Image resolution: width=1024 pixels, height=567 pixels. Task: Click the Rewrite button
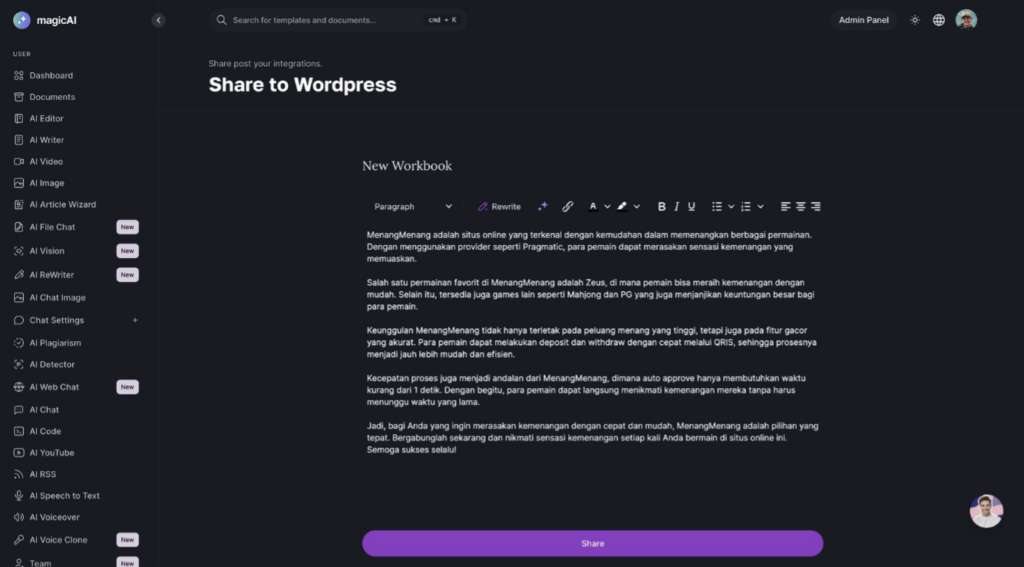[499, 206]
